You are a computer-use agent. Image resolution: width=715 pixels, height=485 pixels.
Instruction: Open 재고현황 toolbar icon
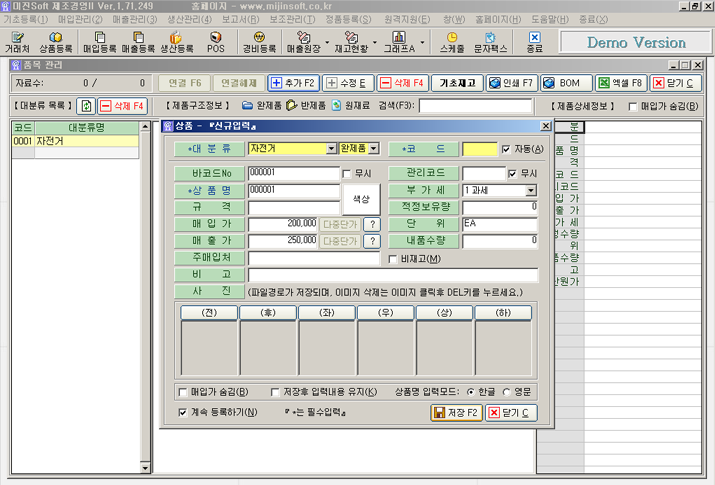coord(351,42)
